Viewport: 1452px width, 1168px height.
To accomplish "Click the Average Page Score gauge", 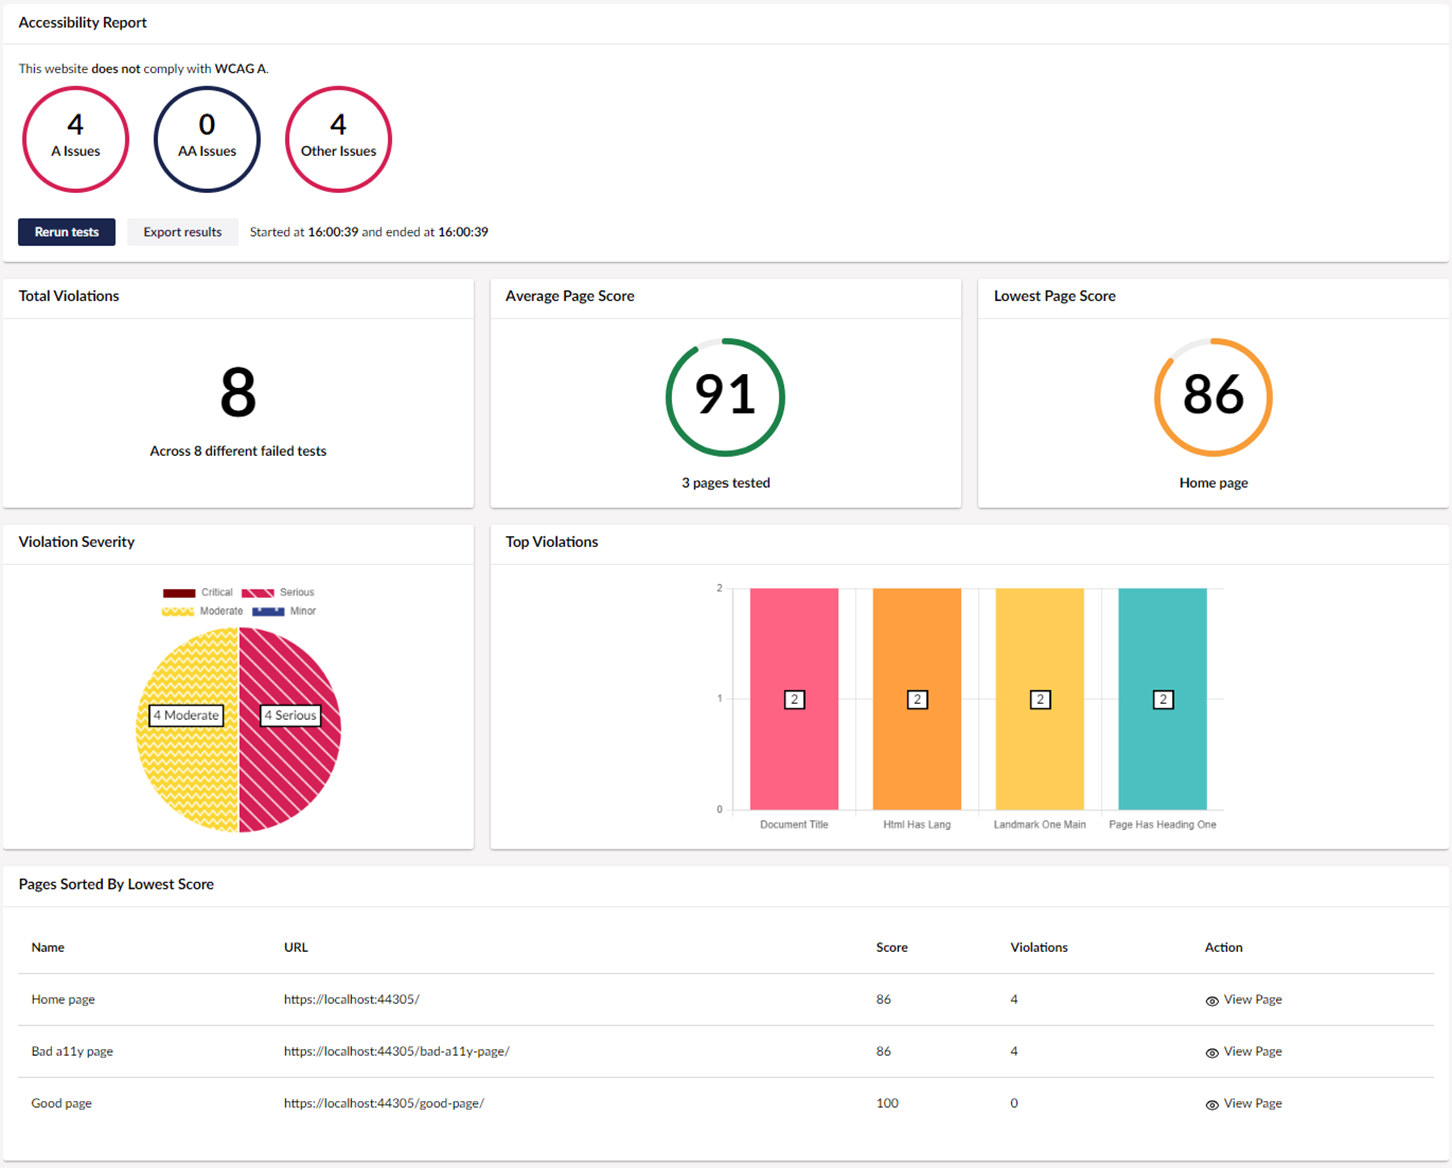I will (x=725, y=397).
